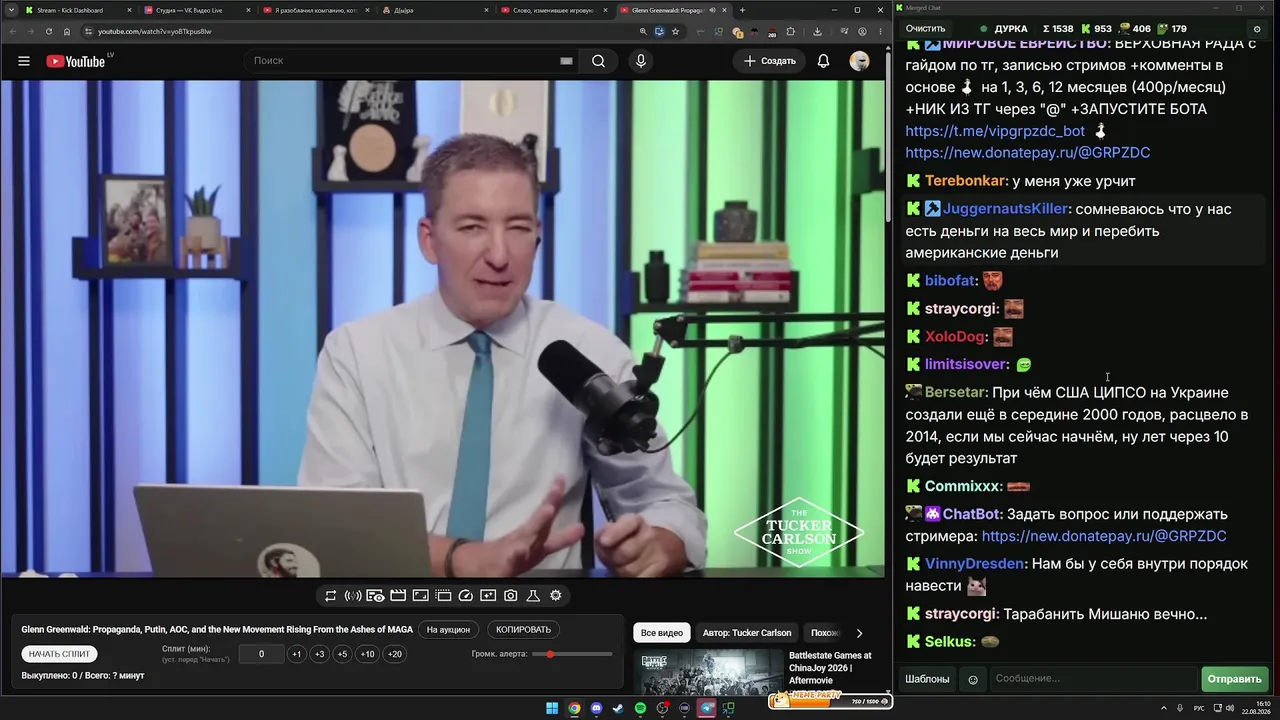This screenshot has width=1280, height=720.
Task: Click username JuggernautsKiller in chat
Action: click(1005, 209)
